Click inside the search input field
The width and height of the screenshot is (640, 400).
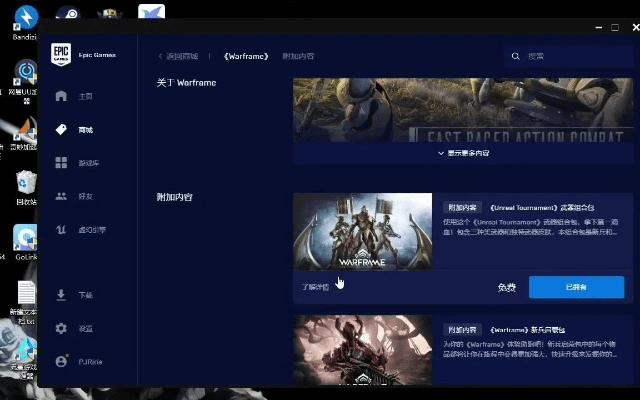point(570,56)
